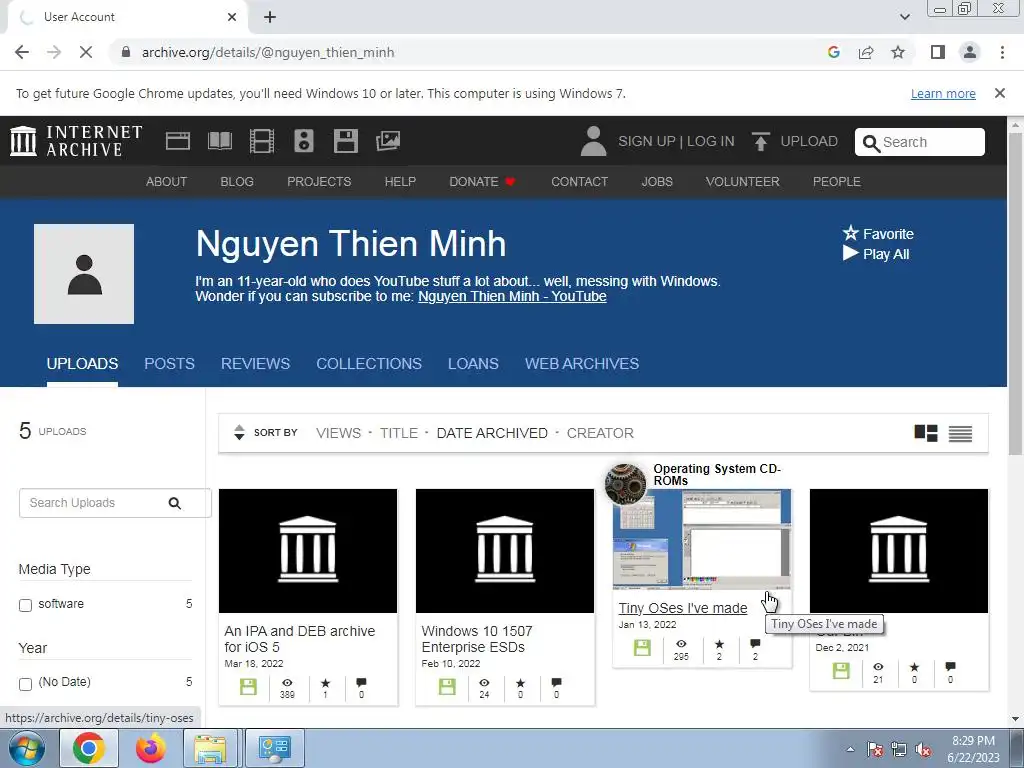Open the Nguyen Thien Minh - YouTube link

tap(512, 296)
